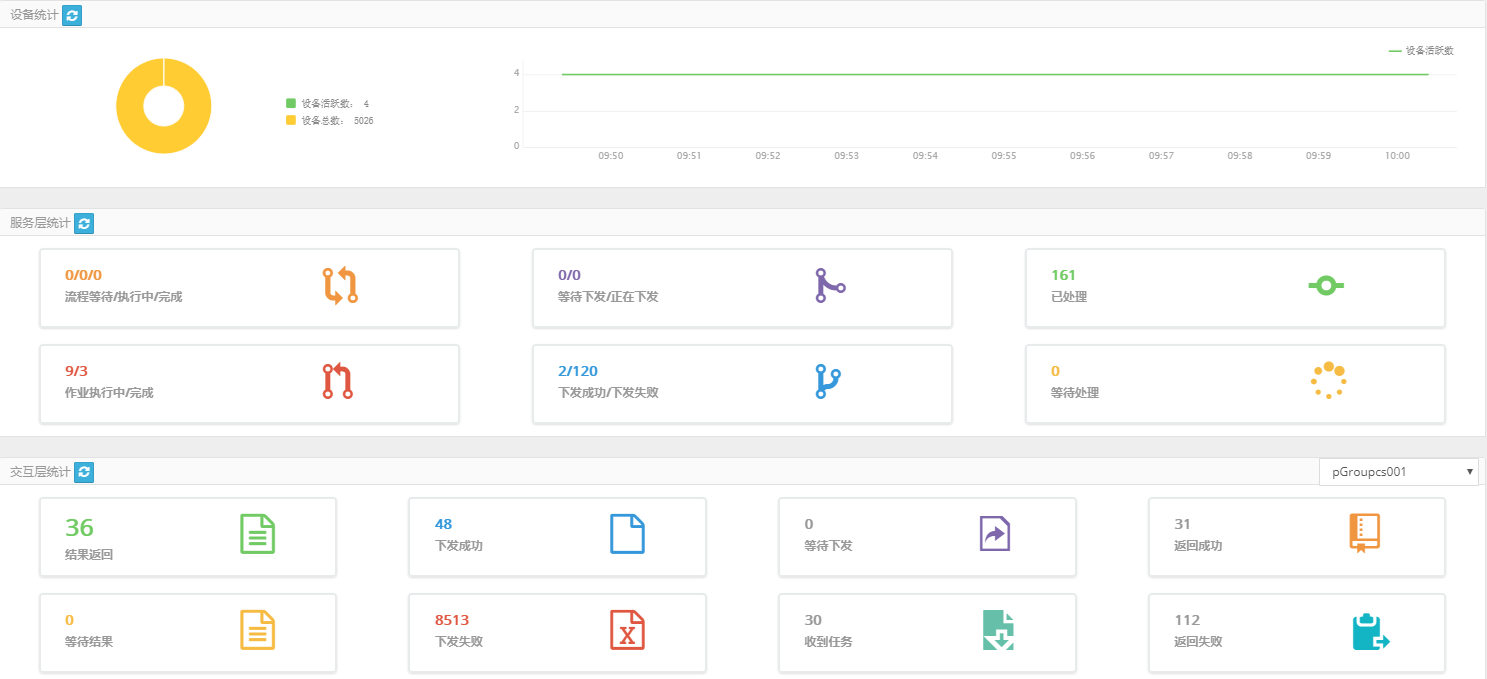Refresh the 服务层统计 section
Screen dimensions: 1487x679
click(x=84, y=224)
